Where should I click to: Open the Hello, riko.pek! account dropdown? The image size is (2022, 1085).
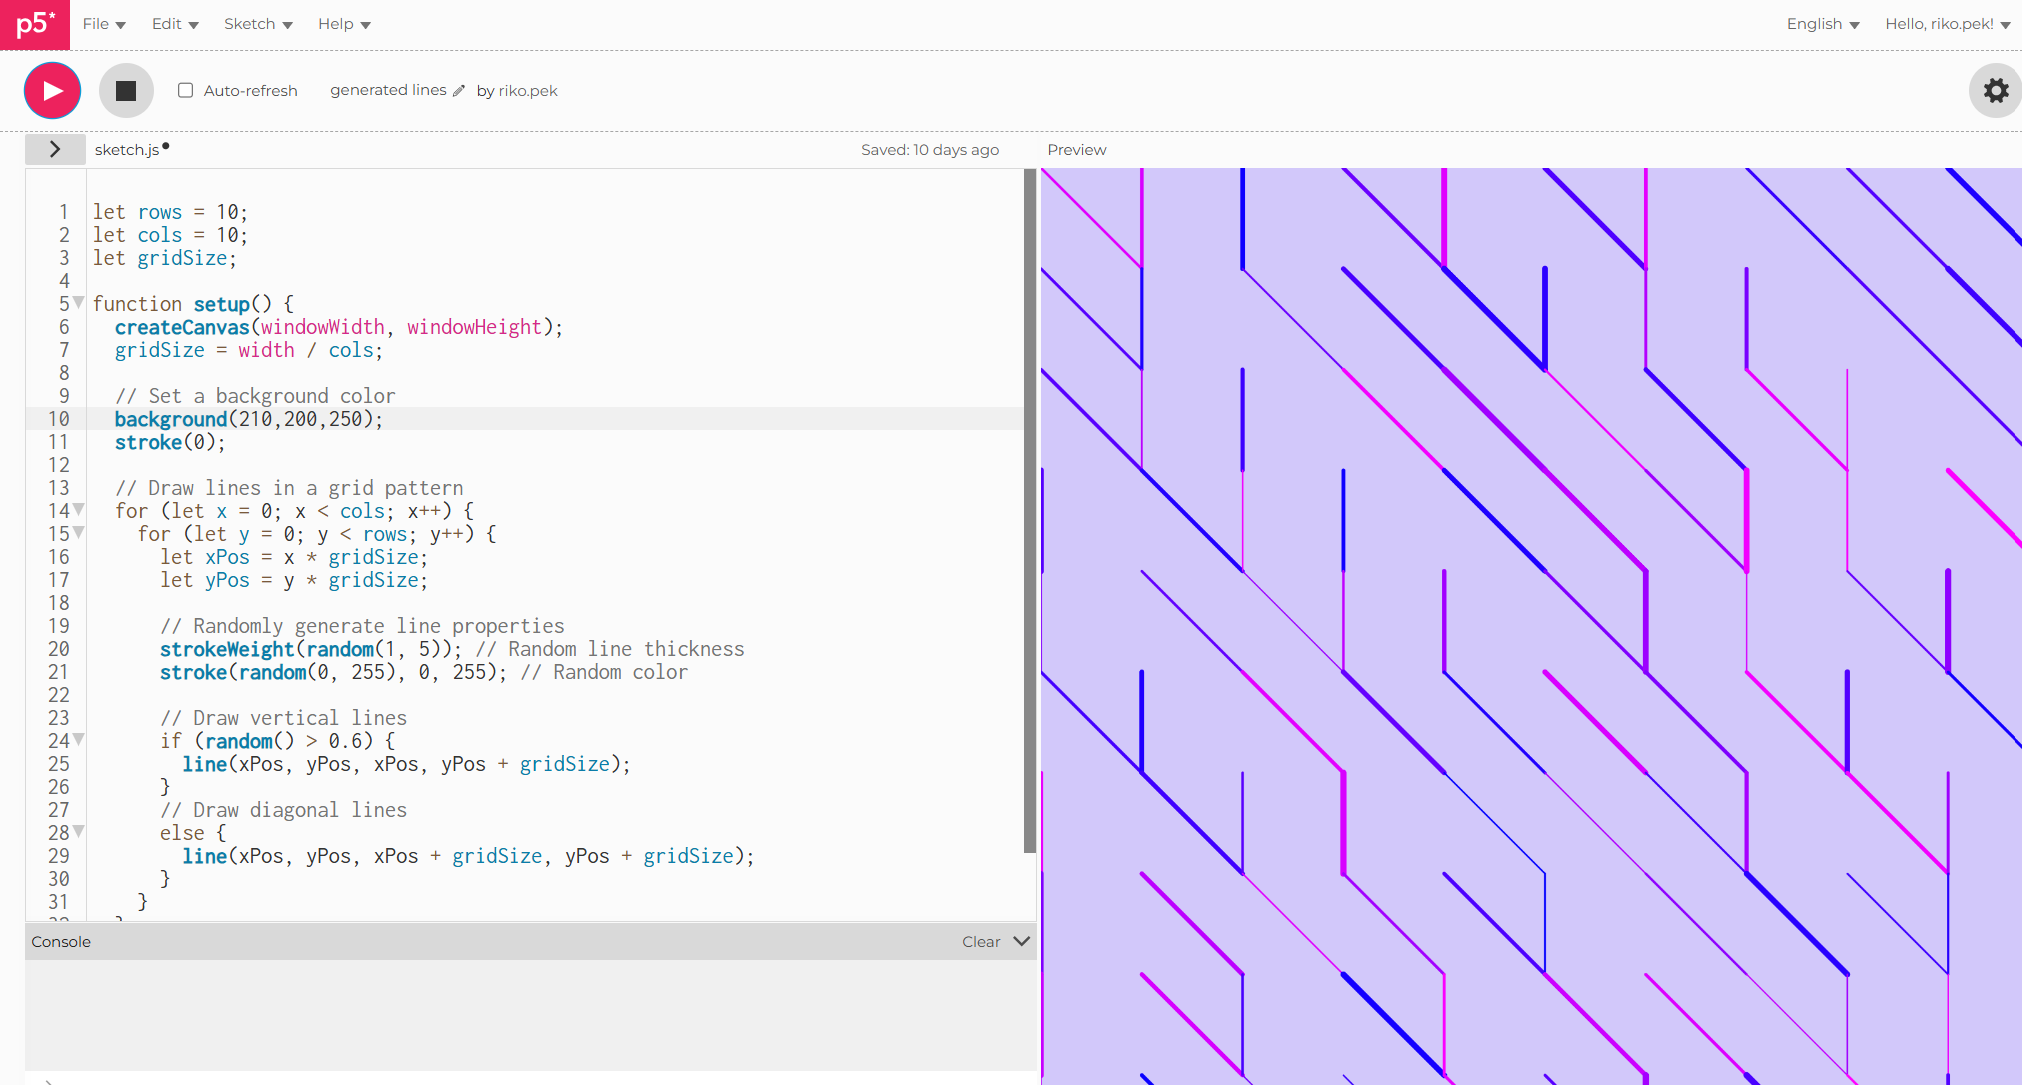(x=1947, y=24)
